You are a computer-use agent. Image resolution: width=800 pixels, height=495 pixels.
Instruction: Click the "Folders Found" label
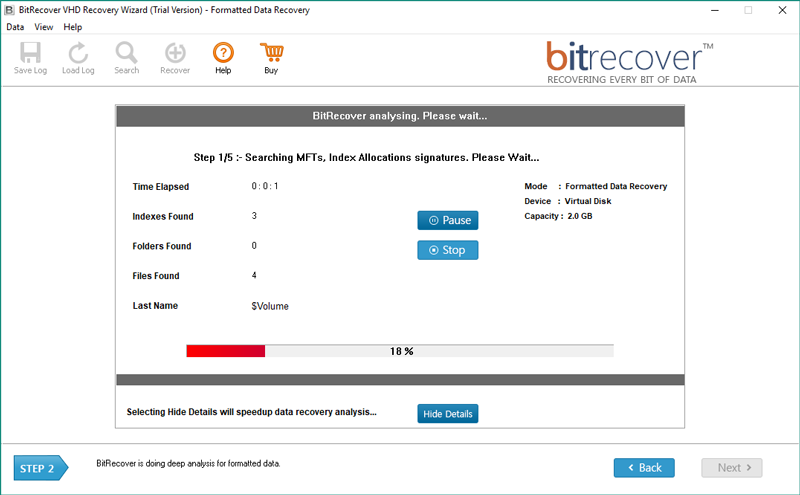click(x=162, y=246)
